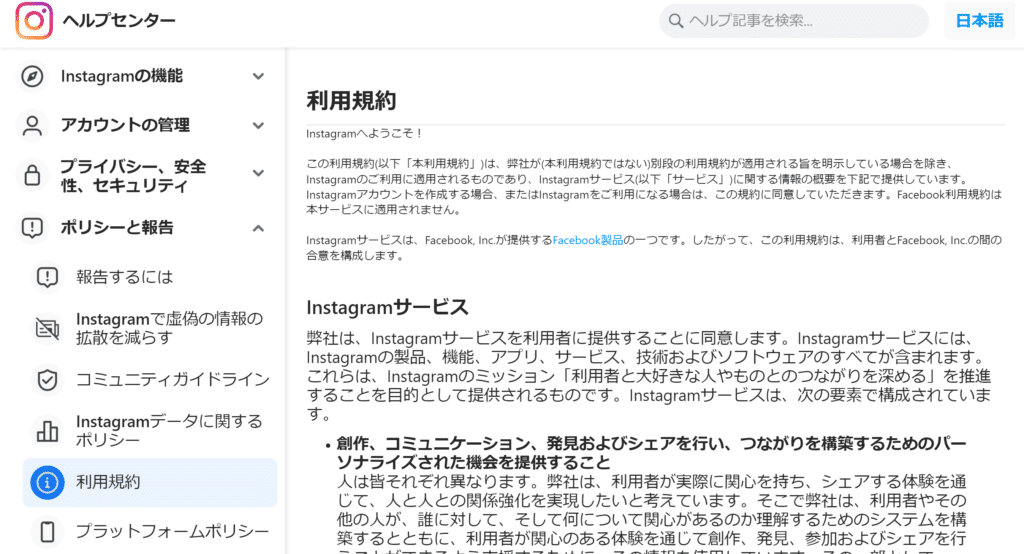
Task: Click the ヘルプ記事を検索 search field
Action: [800, 21]
